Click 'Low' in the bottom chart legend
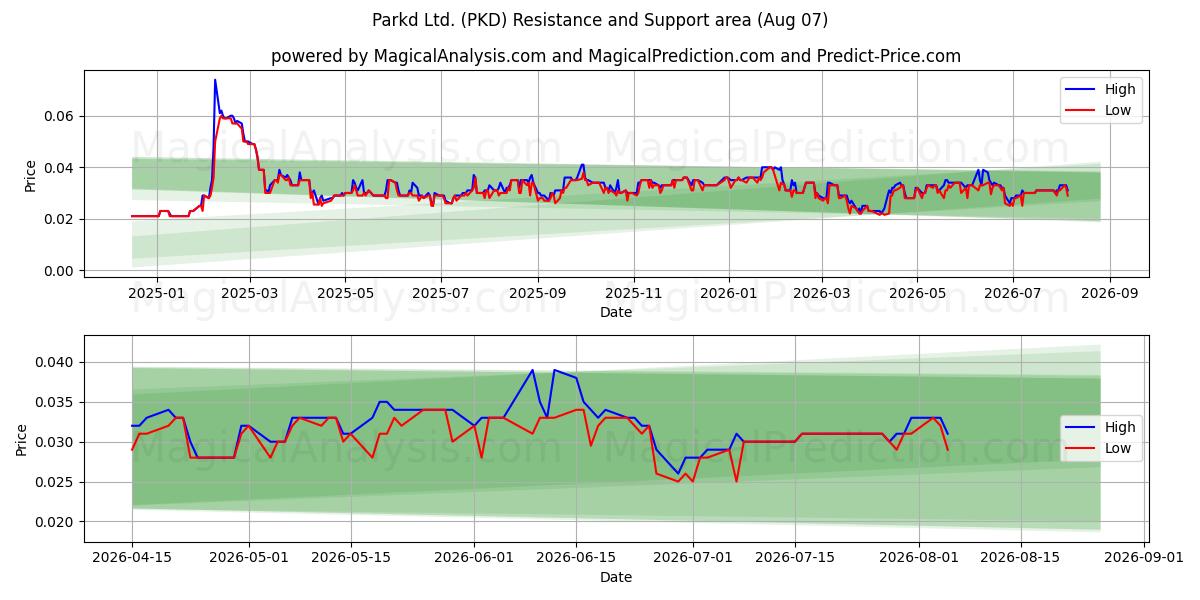Image resolution: width=1200 pixels, height=600 pixels. point(1118,448)
